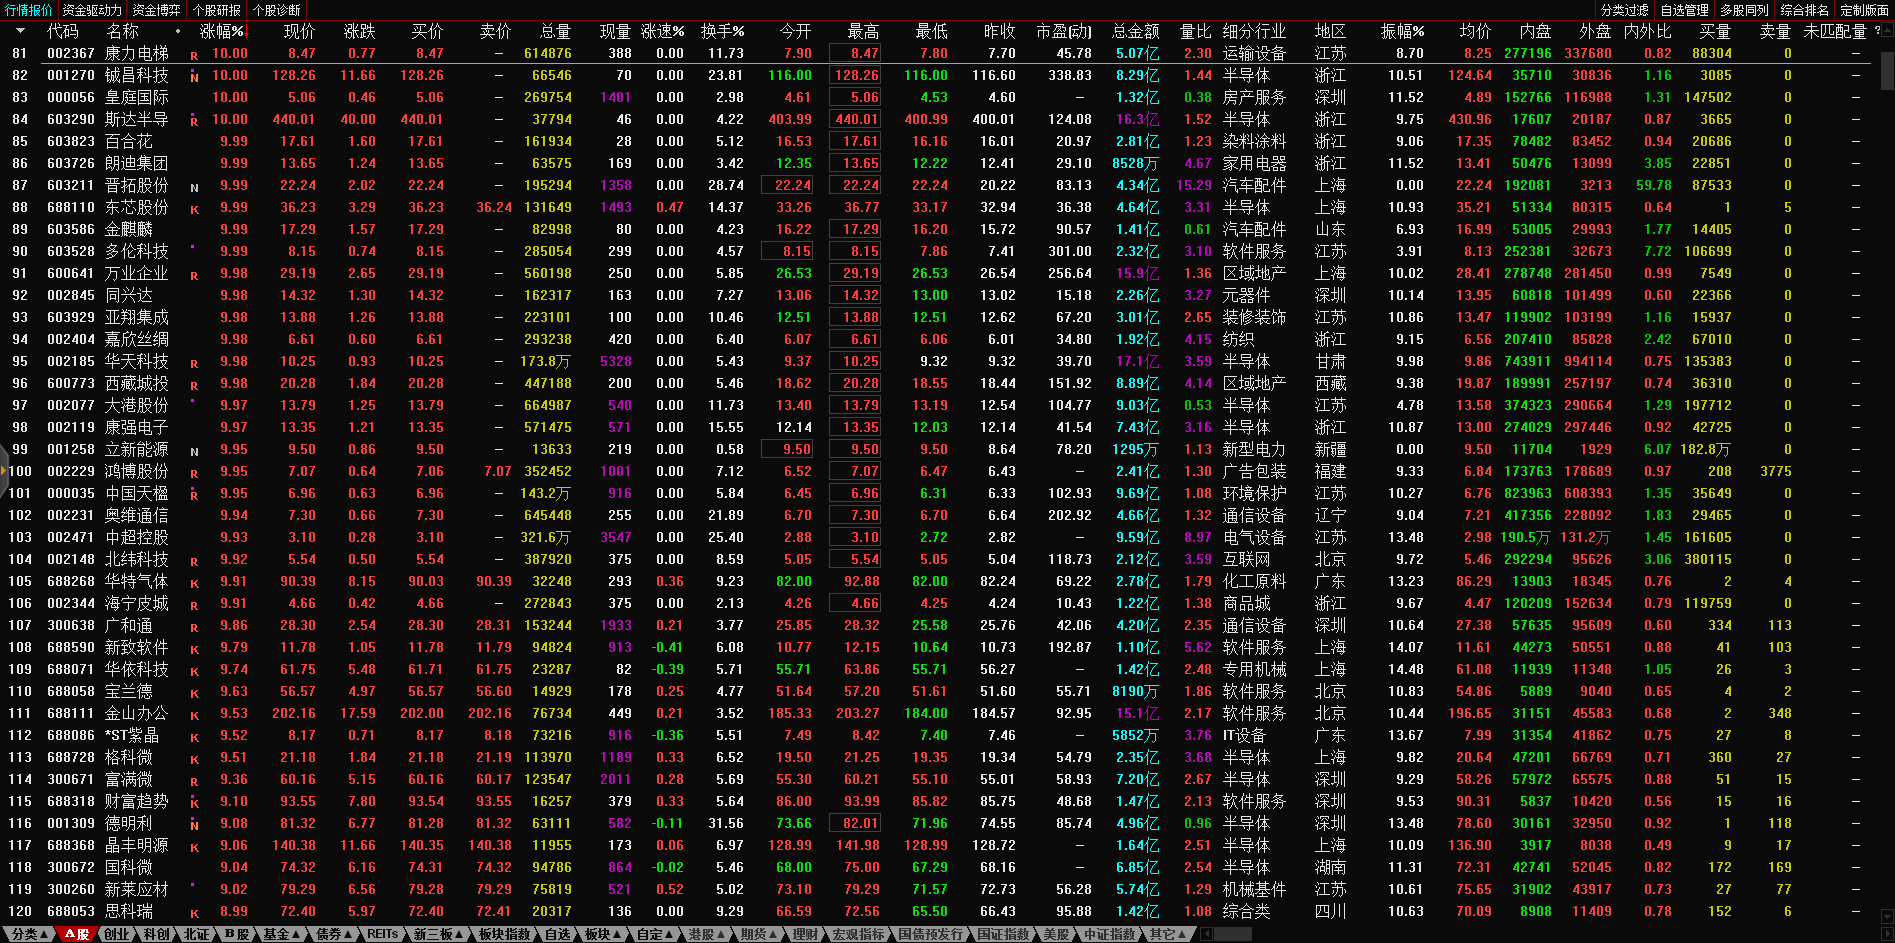Click the vertical scrollbar thumb
The image size is (1895, 943).
pyautogui.click(x=1887, y=70)
